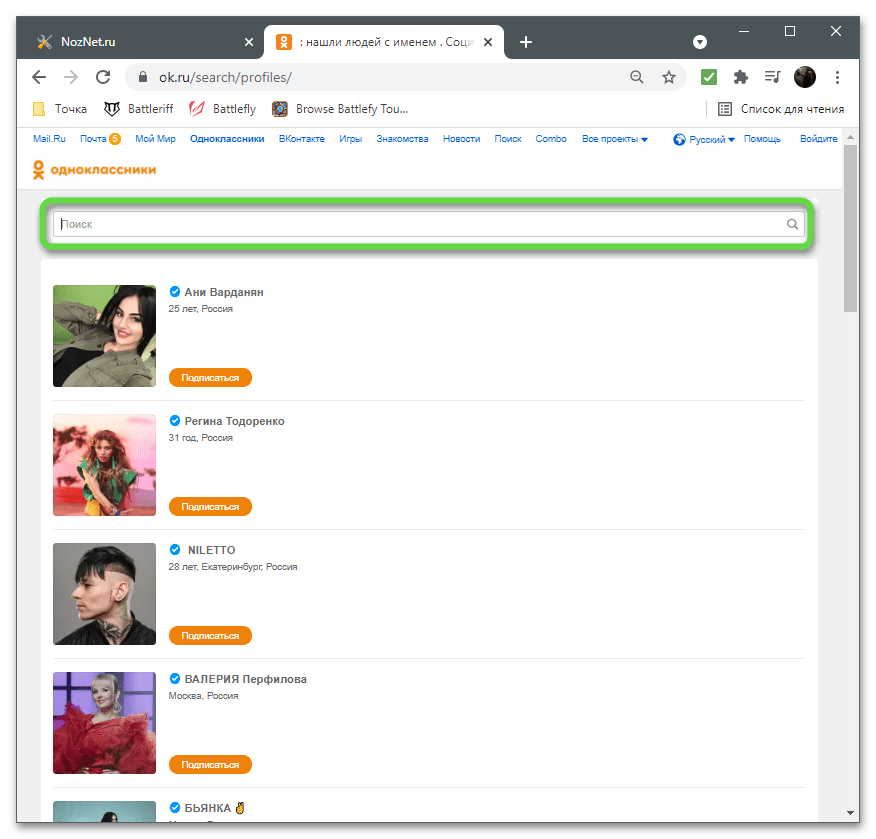Click the search magnifier in Поиск field
Viewport: 876px width, 839px height.
(792, 224)
